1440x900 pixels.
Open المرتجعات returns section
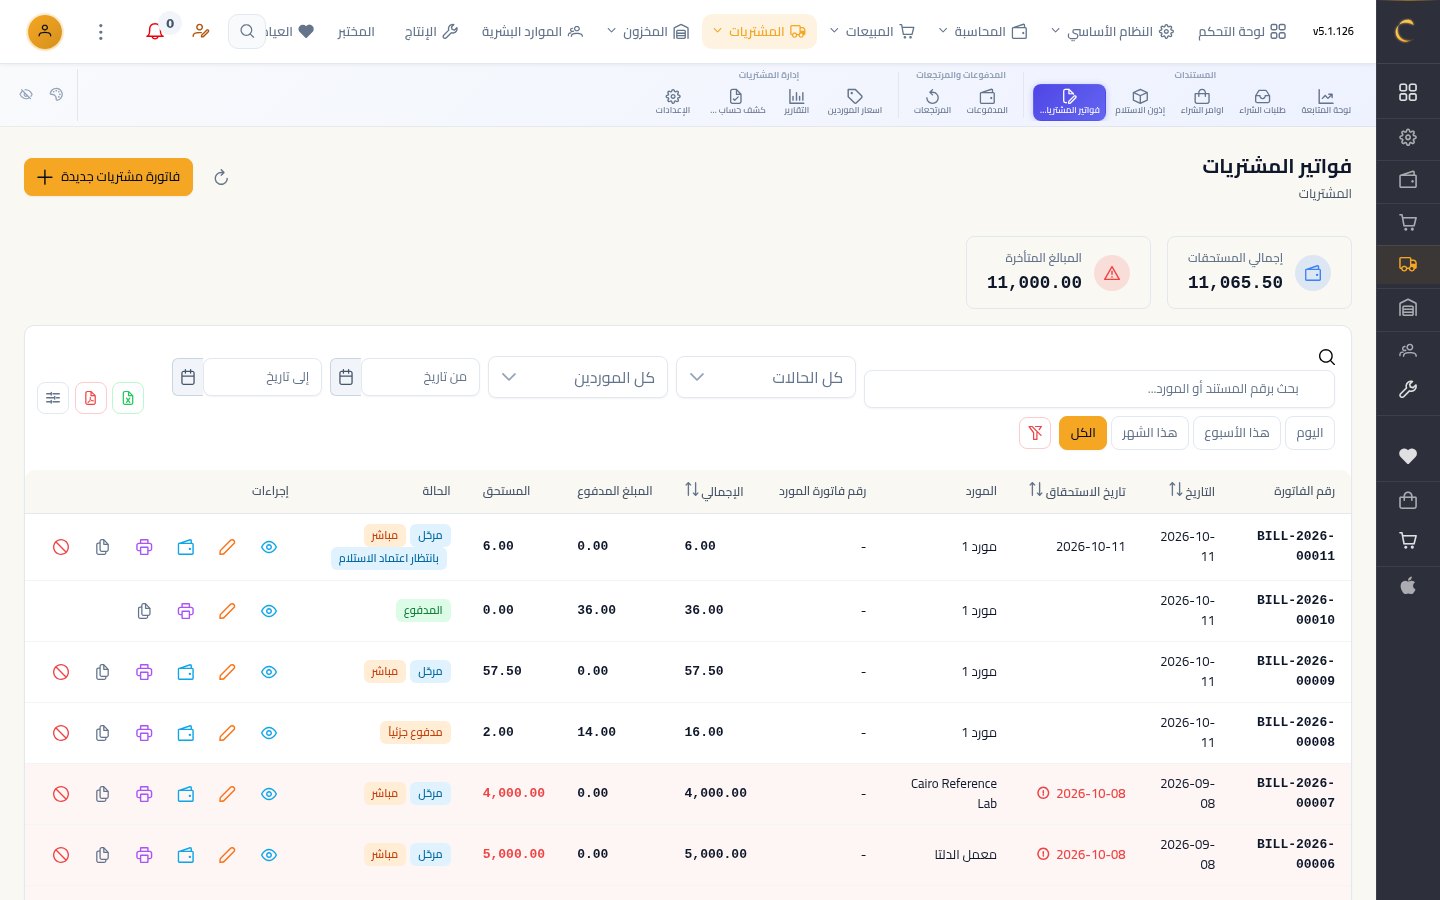tap(932, 101)
